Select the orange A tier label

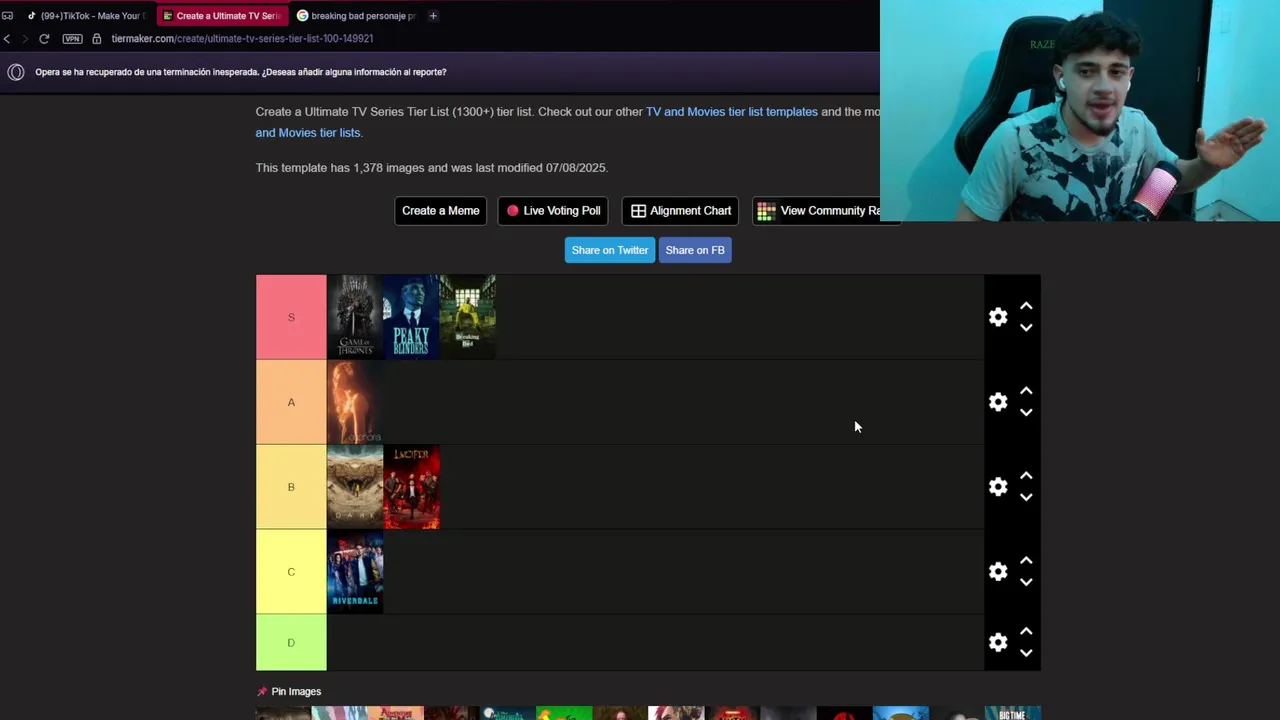tap(291, 402)
